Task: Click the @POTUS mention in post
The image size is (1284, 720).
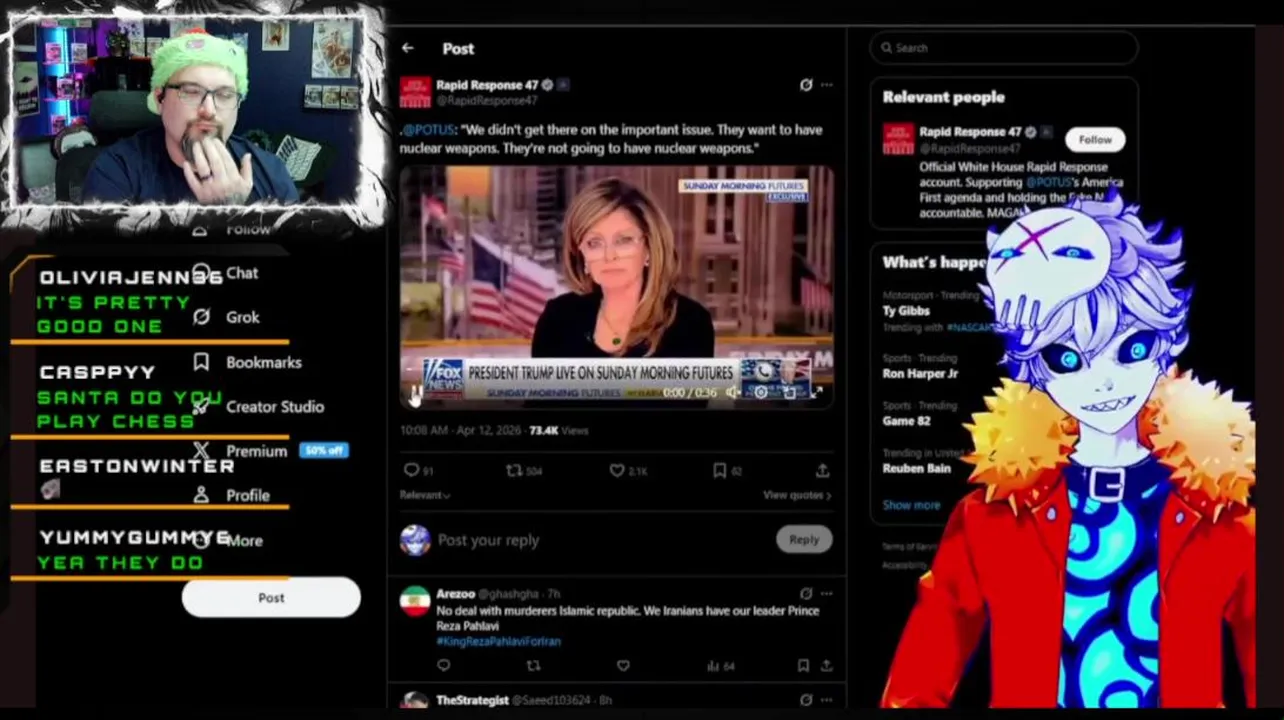Action: coord(428,130)
